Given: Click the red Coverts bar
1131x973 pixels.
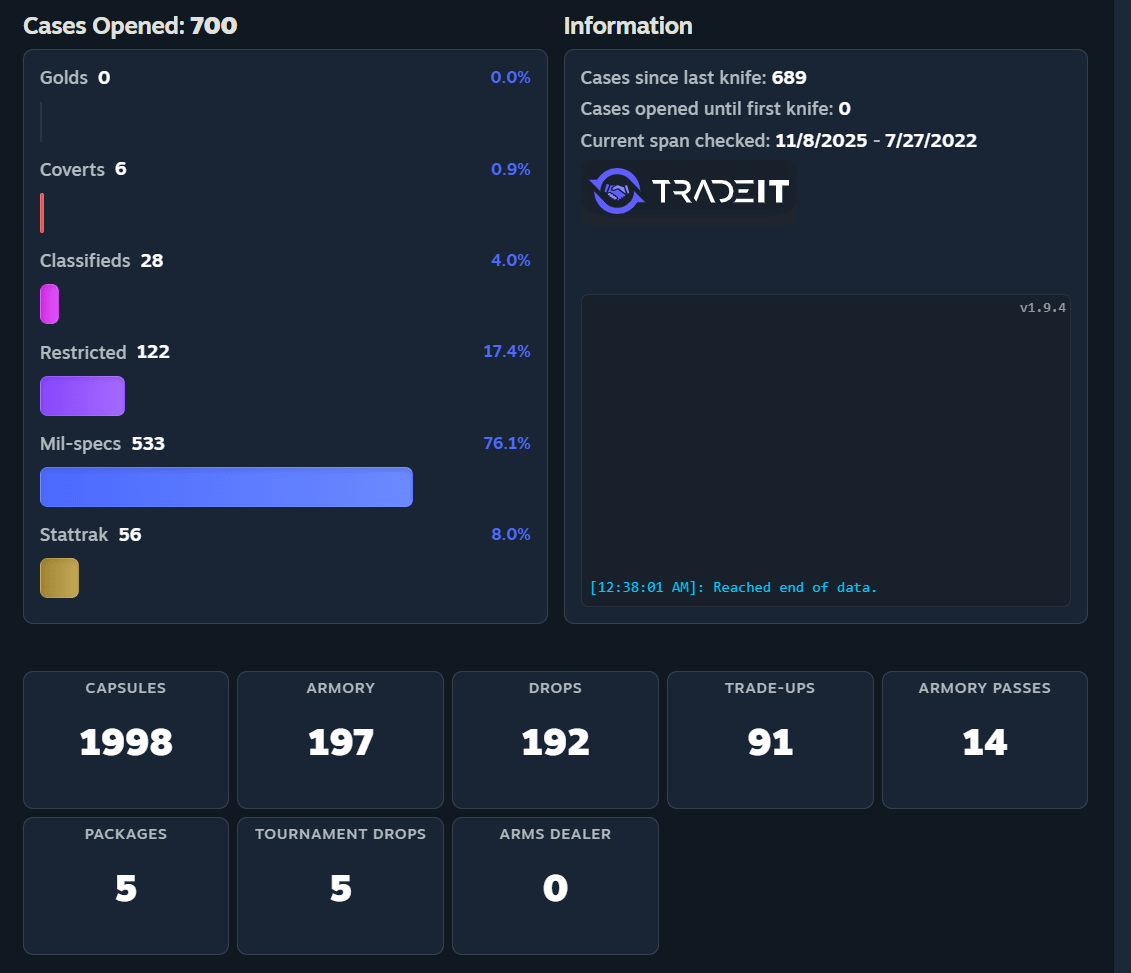Looking at the screenshot, I should 42,213.
